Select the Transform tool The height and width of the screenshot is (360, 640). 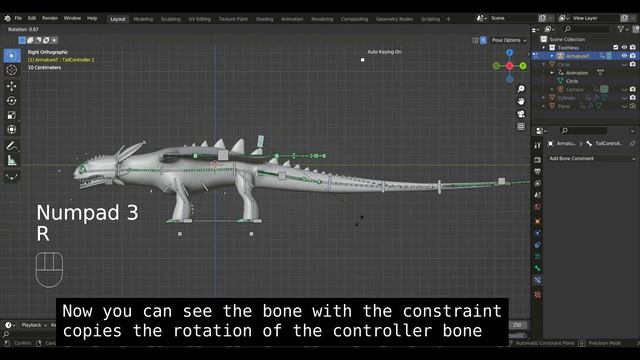(x=12, y=130)
